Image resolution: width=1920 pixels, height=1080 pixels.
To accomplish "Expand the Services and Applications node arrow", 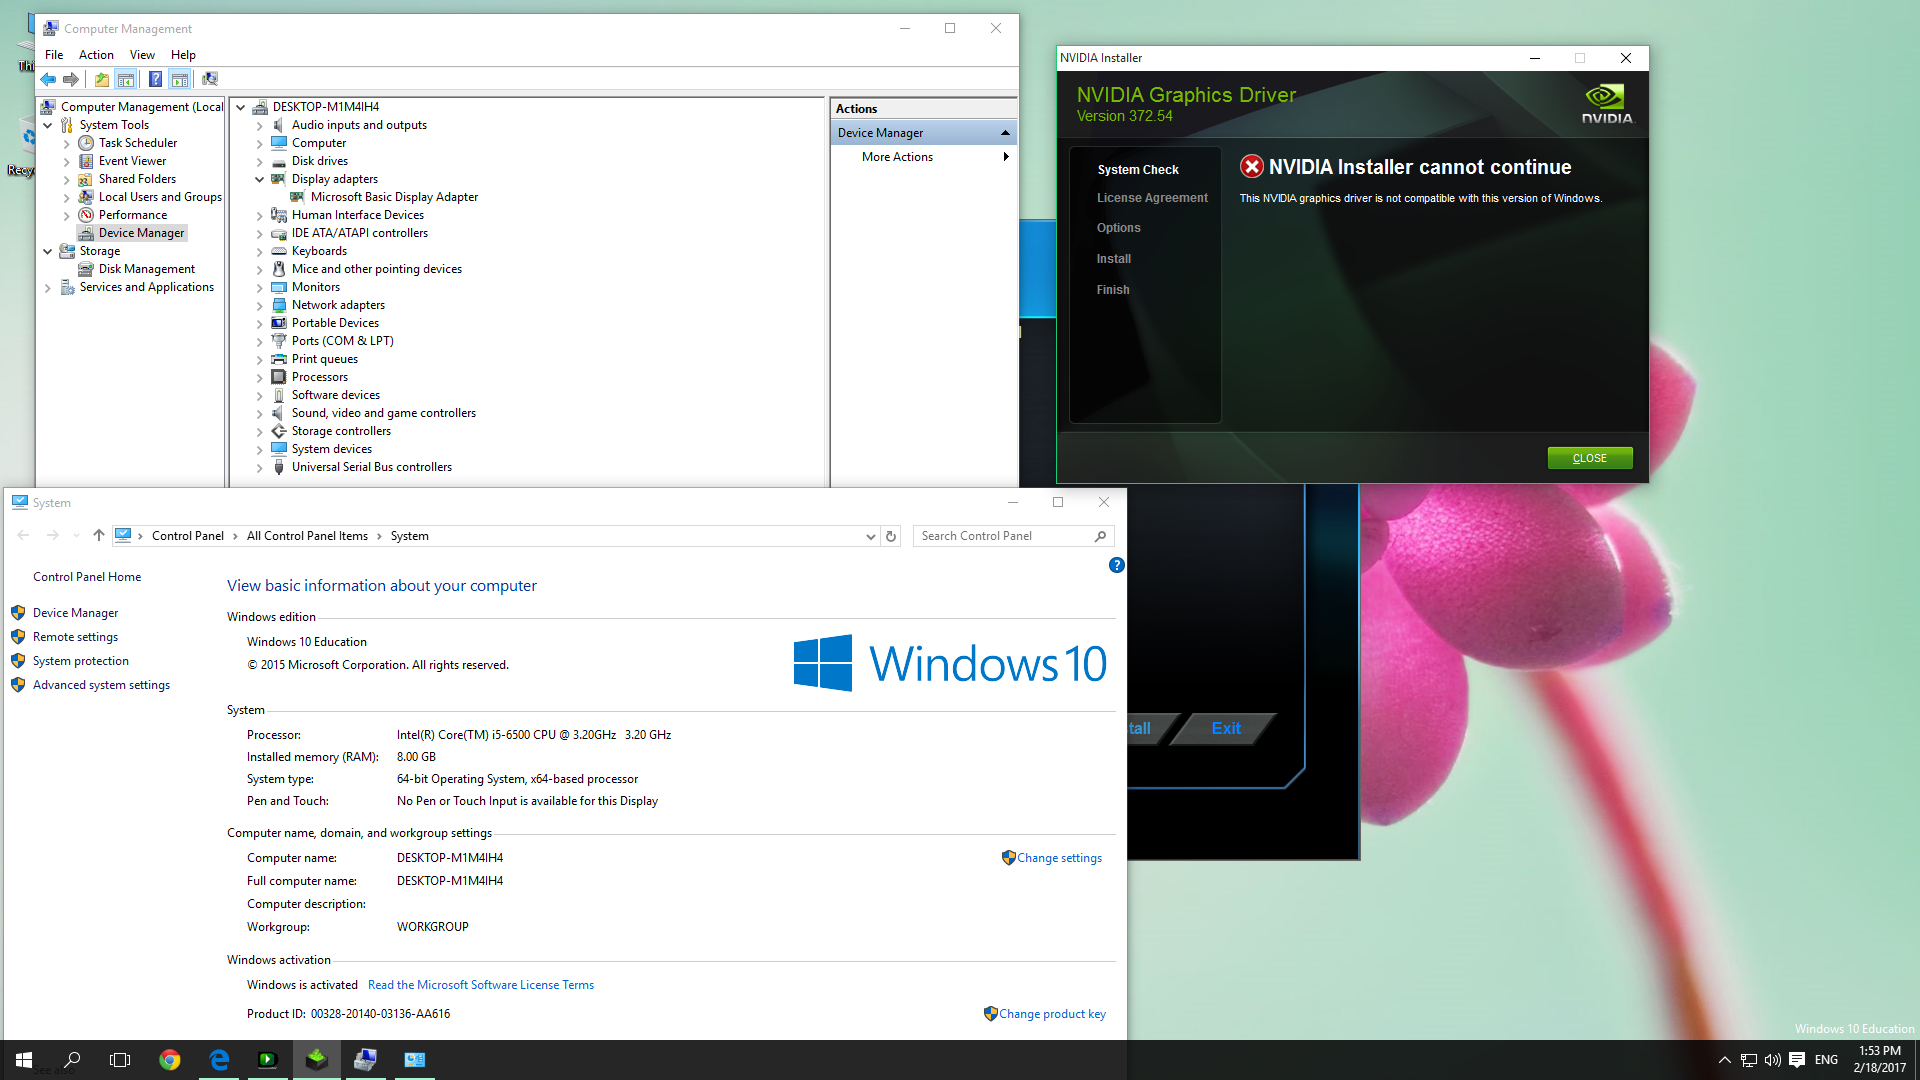I will [47, 287].
